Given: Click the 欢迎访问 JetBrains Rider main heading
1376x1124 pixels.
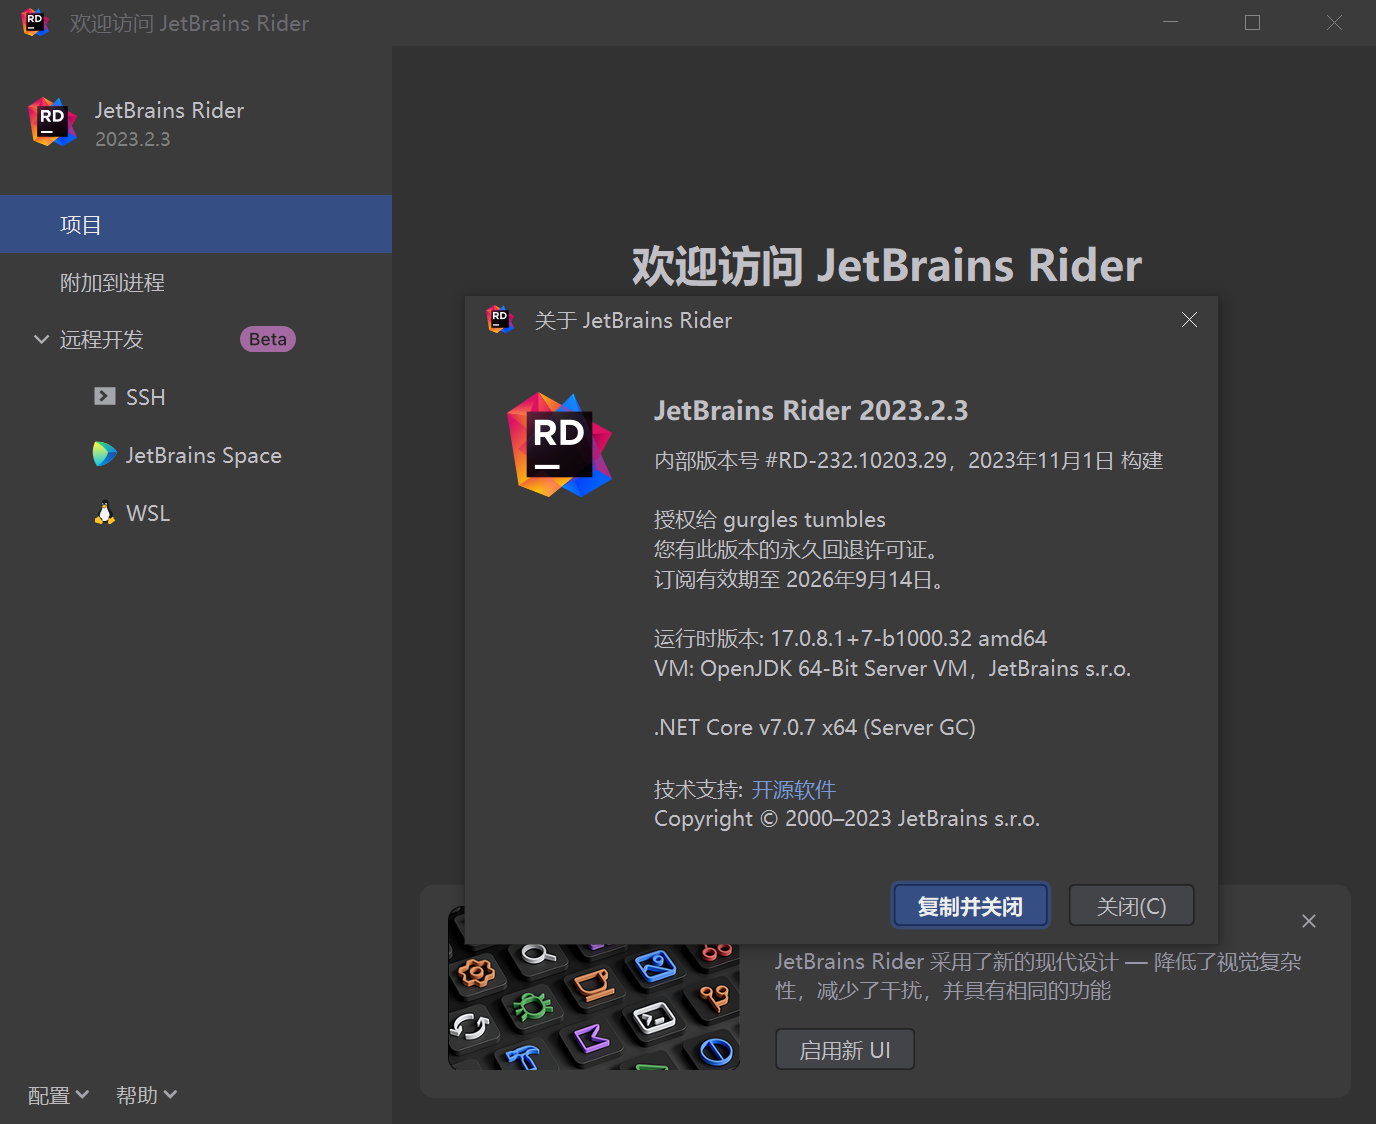Looking at the screenshot, I should pyautogui.click(x=887, y=266).
